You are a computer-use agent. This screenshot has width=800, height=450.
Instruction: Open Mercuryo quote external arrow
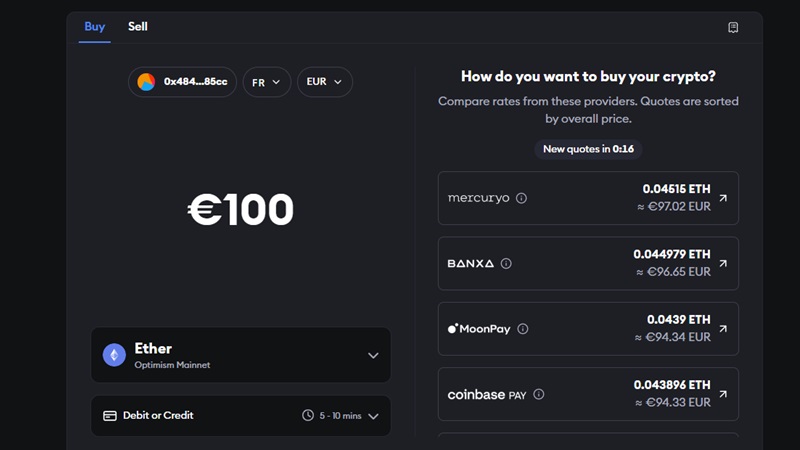click(x=723, y=198)
